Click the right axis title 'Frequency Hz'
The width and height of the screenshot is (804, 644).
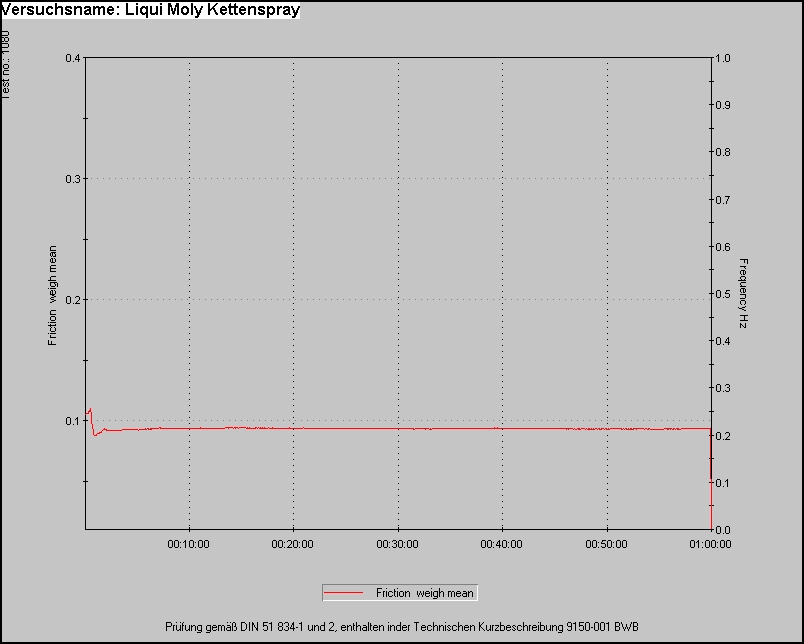click(743, 293)
